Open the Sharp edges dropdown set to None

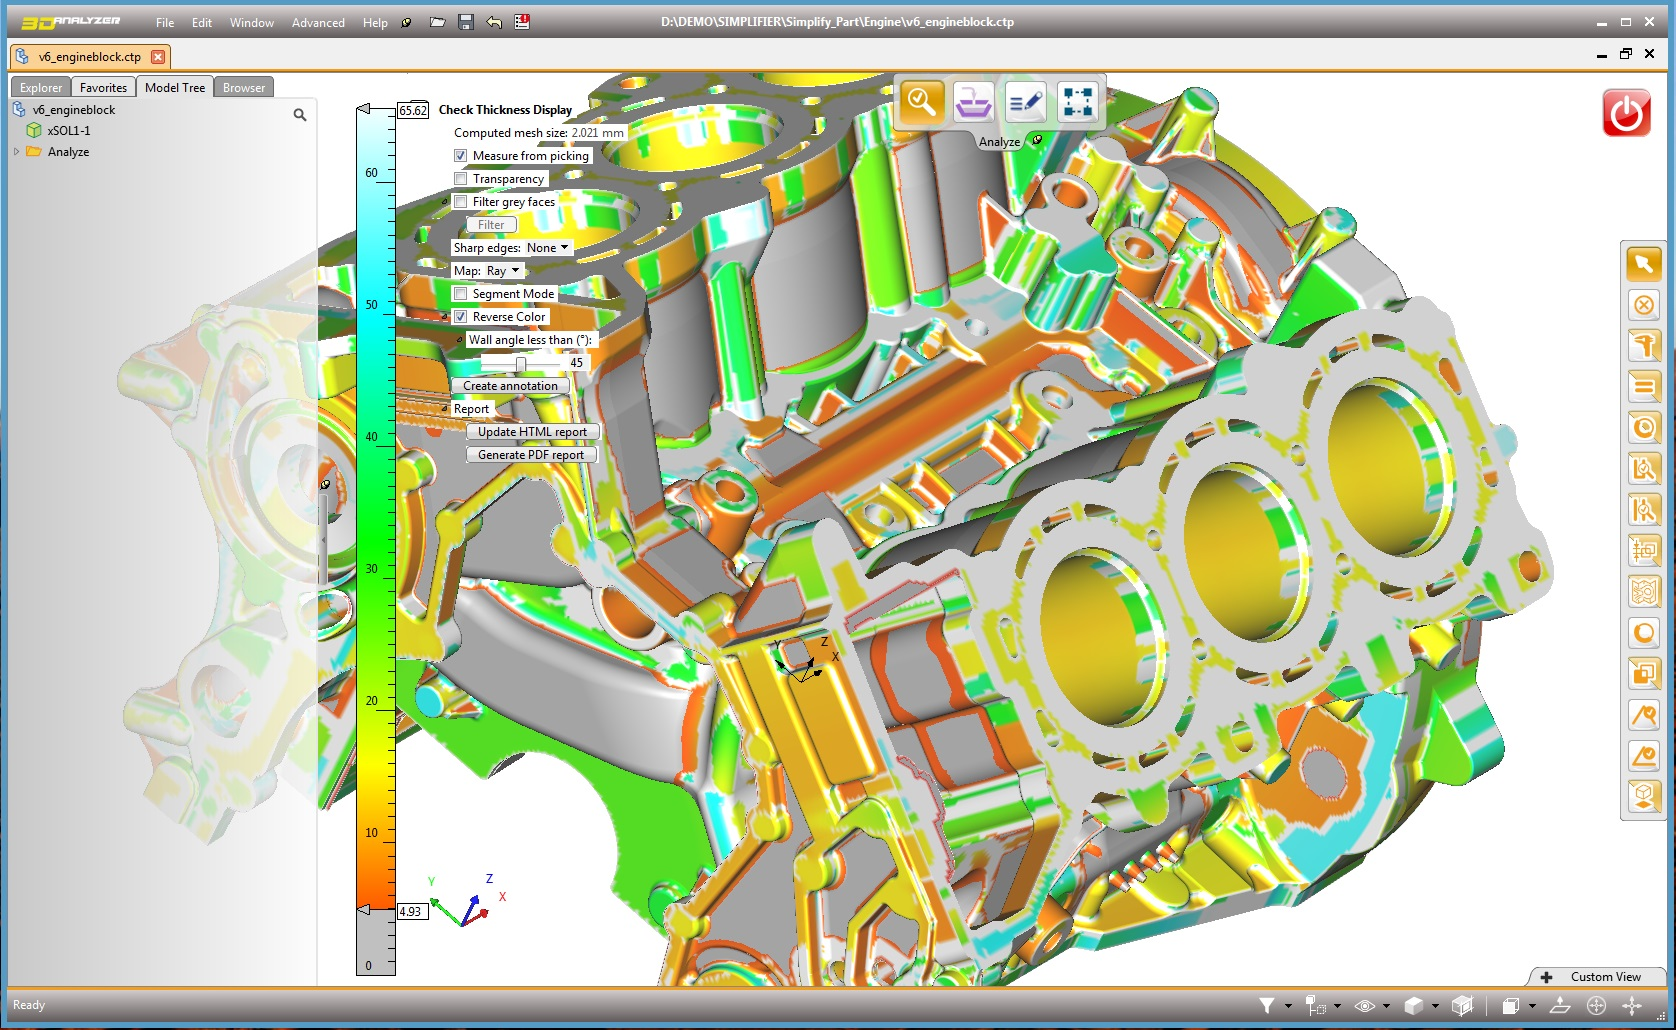(546, 247)
